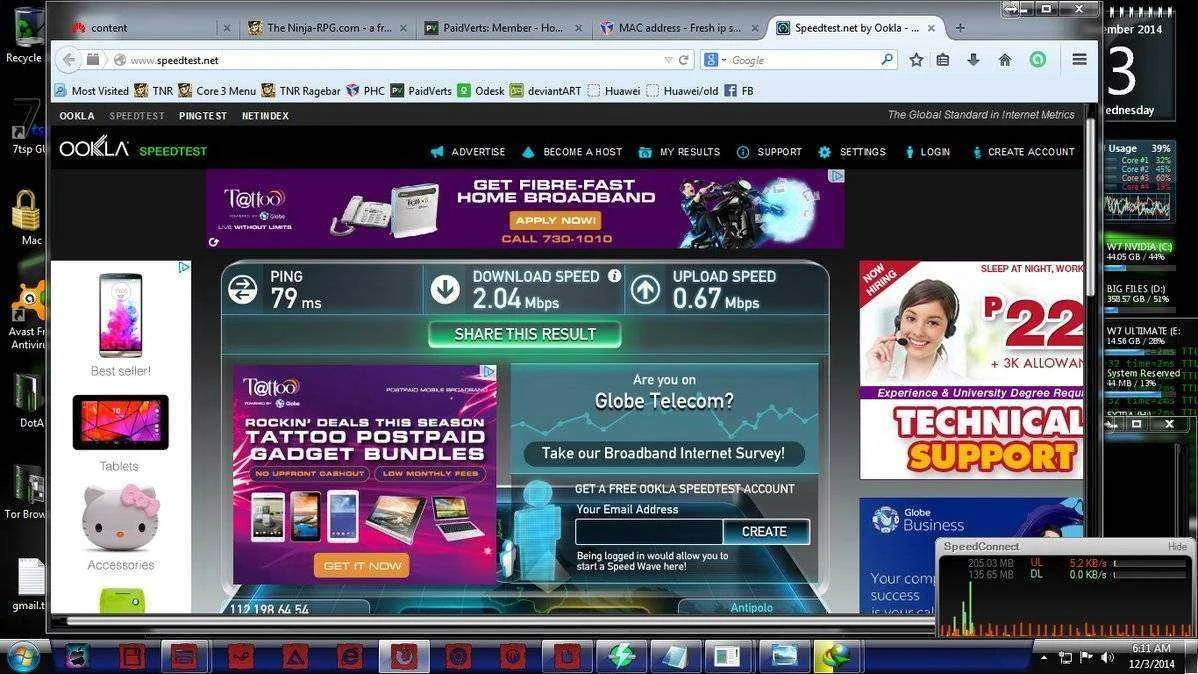The width and height of the screenshot is (1198, 674).
Task: Launch Avast Free Antivirus from the desktop
Action: click(28, 316)
